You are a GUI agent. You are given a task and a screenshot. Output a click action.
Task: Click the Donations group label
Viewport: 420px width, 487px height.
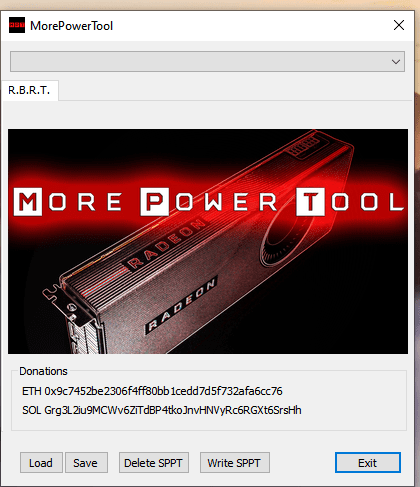[x=43, y=371]
